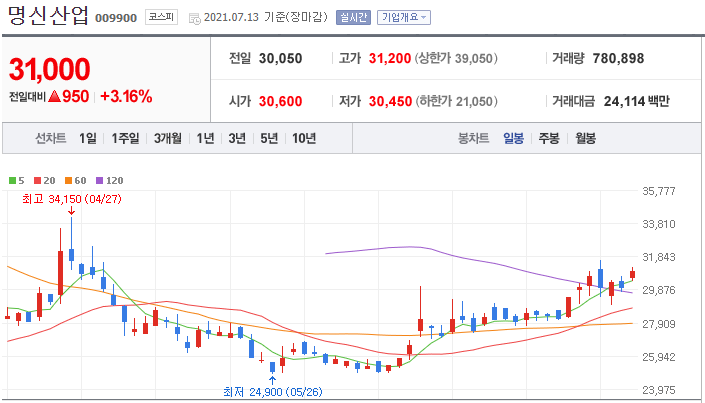Click the 봉차트 label
This screenshot has width=705, height=403.
pyautogui.click(x=473, y=139)
